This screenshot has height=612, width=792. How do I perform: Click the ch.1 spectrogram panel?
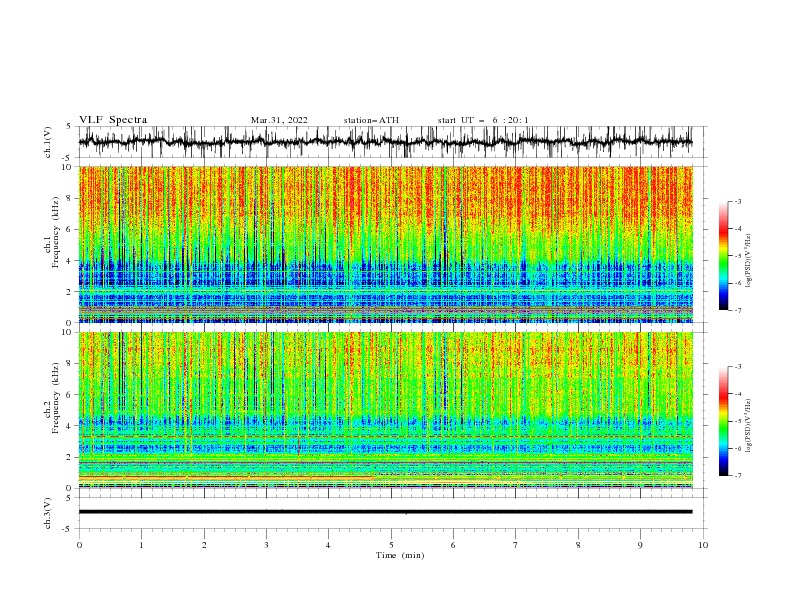pos(385,244)
